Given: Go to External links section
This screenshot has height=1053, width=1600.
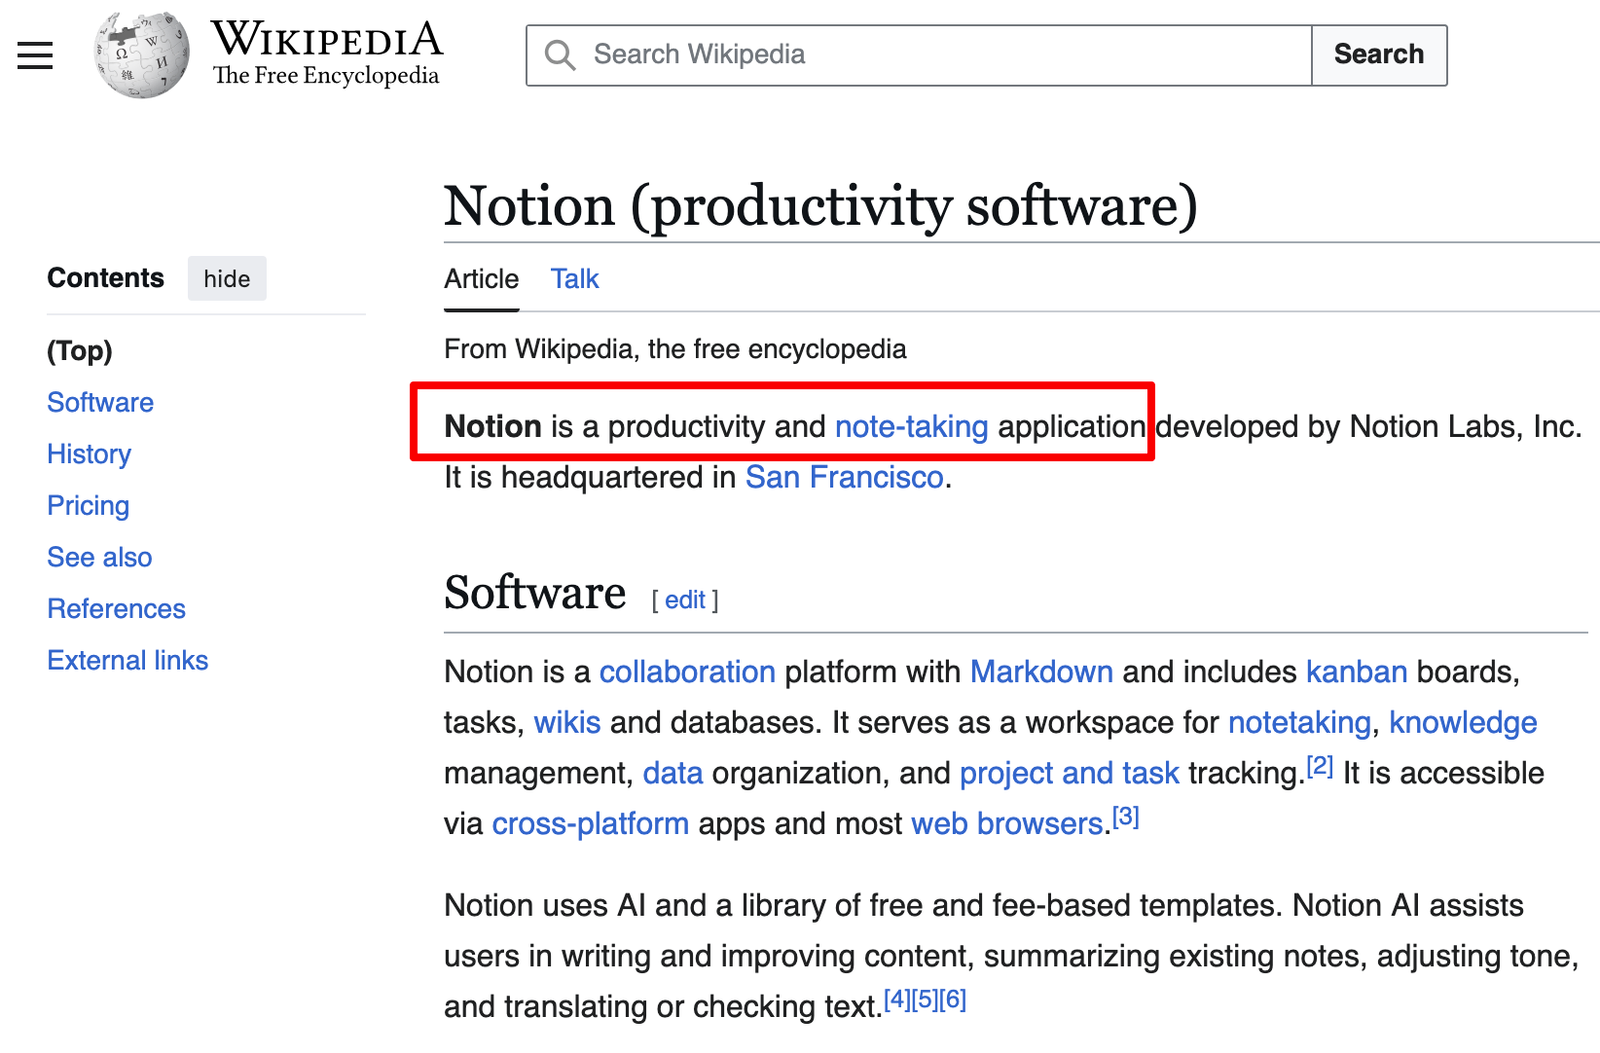Looking at the screenshot, I should [127, 660].
